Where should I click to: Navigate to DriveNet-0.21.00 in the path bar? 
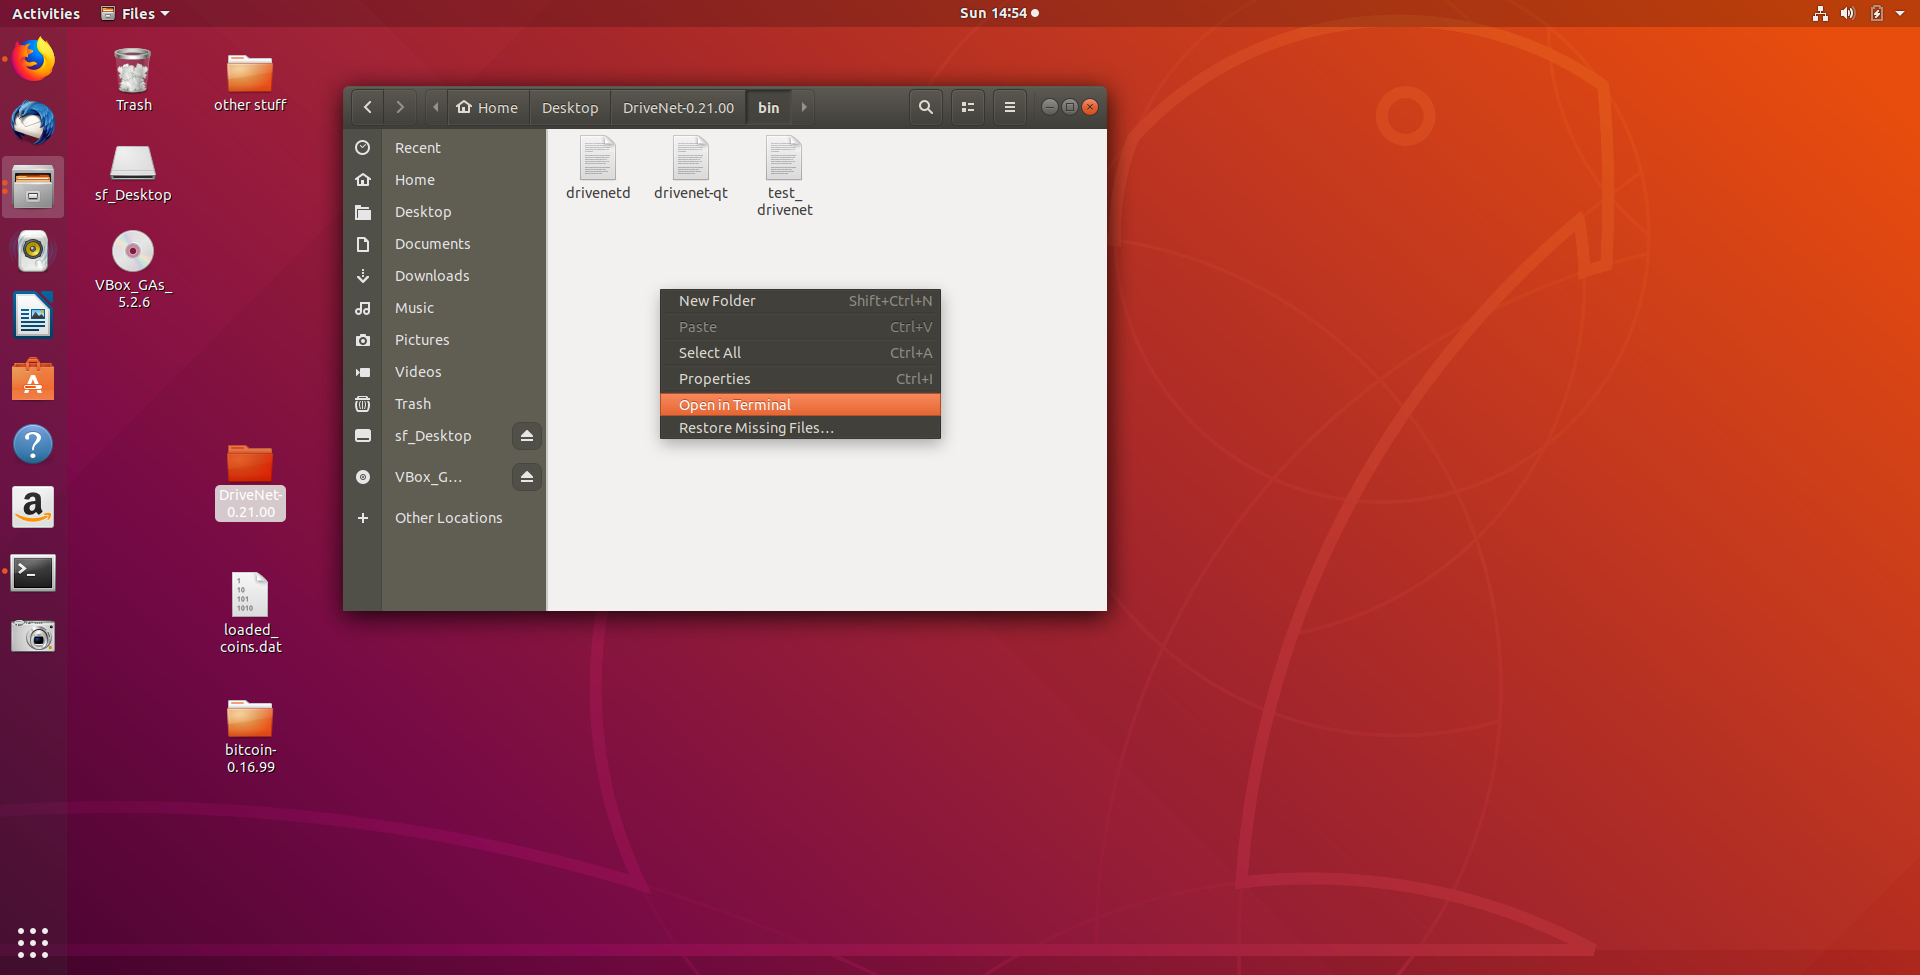coord(678,107)
